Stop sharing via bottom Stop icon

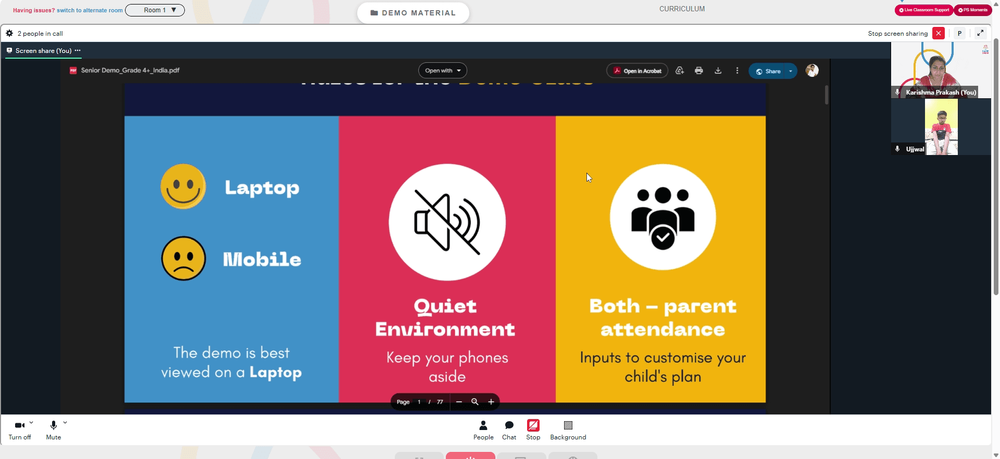click(533, 430)
